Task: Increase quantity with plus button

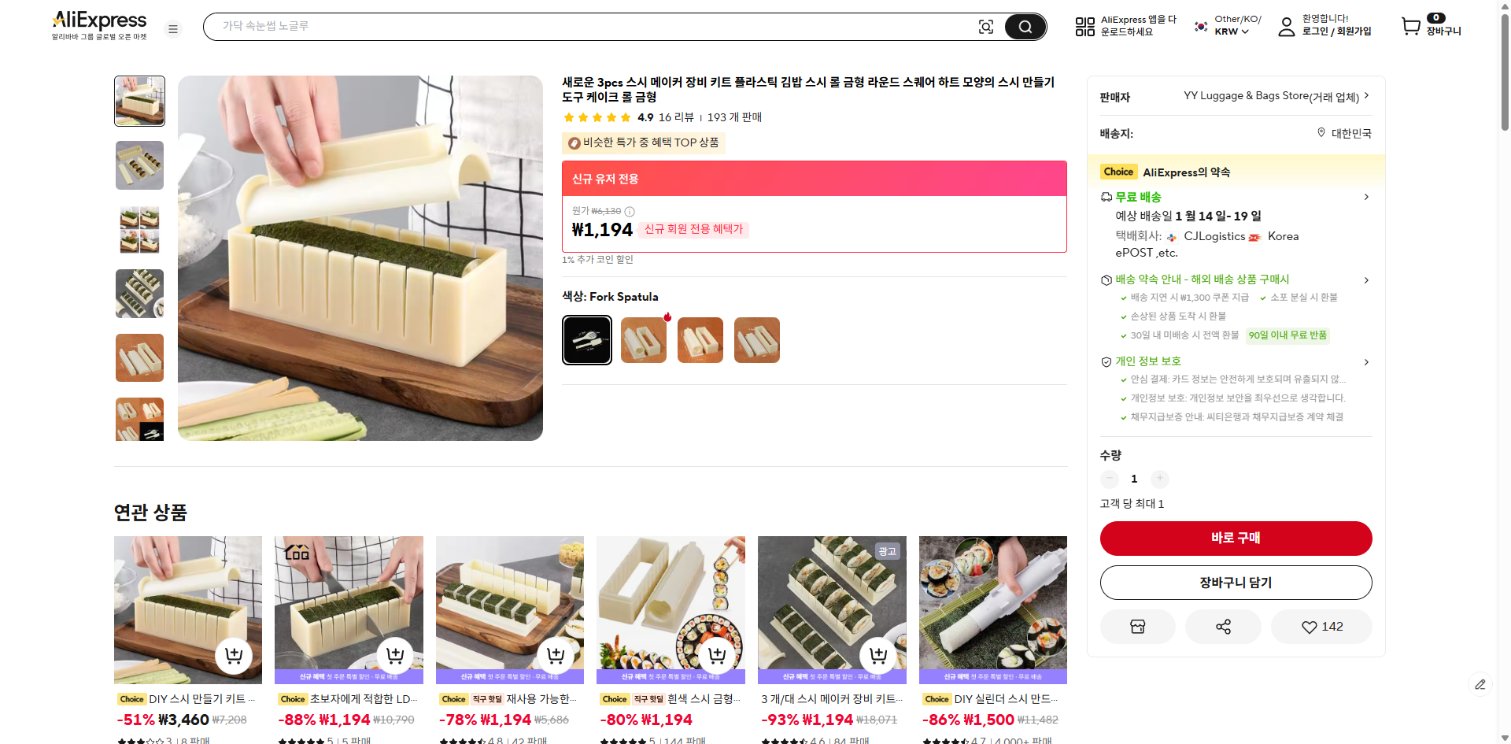Action: coord(1159,479)
